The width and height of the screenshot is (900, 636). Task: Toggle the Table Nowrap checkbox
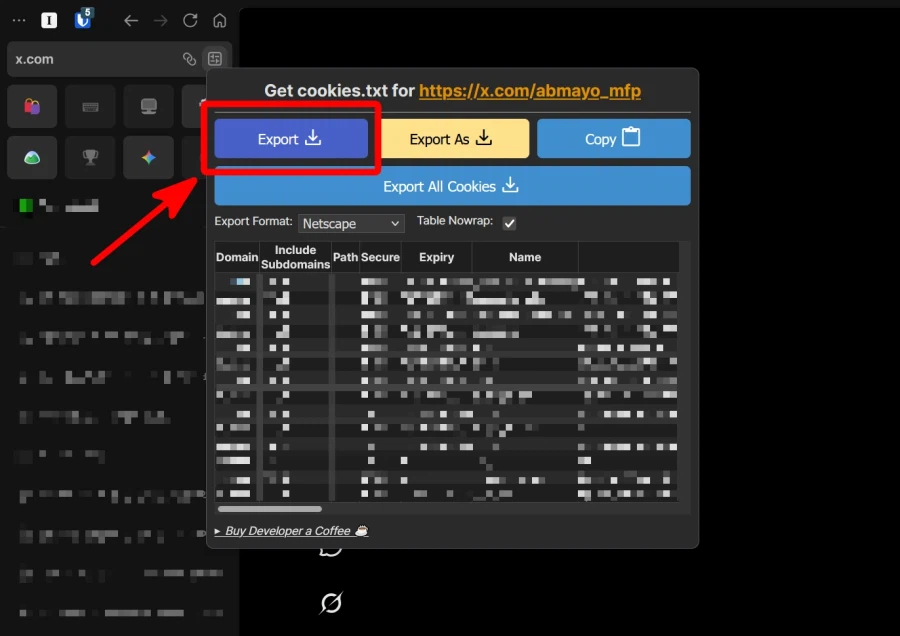[509, 223]
